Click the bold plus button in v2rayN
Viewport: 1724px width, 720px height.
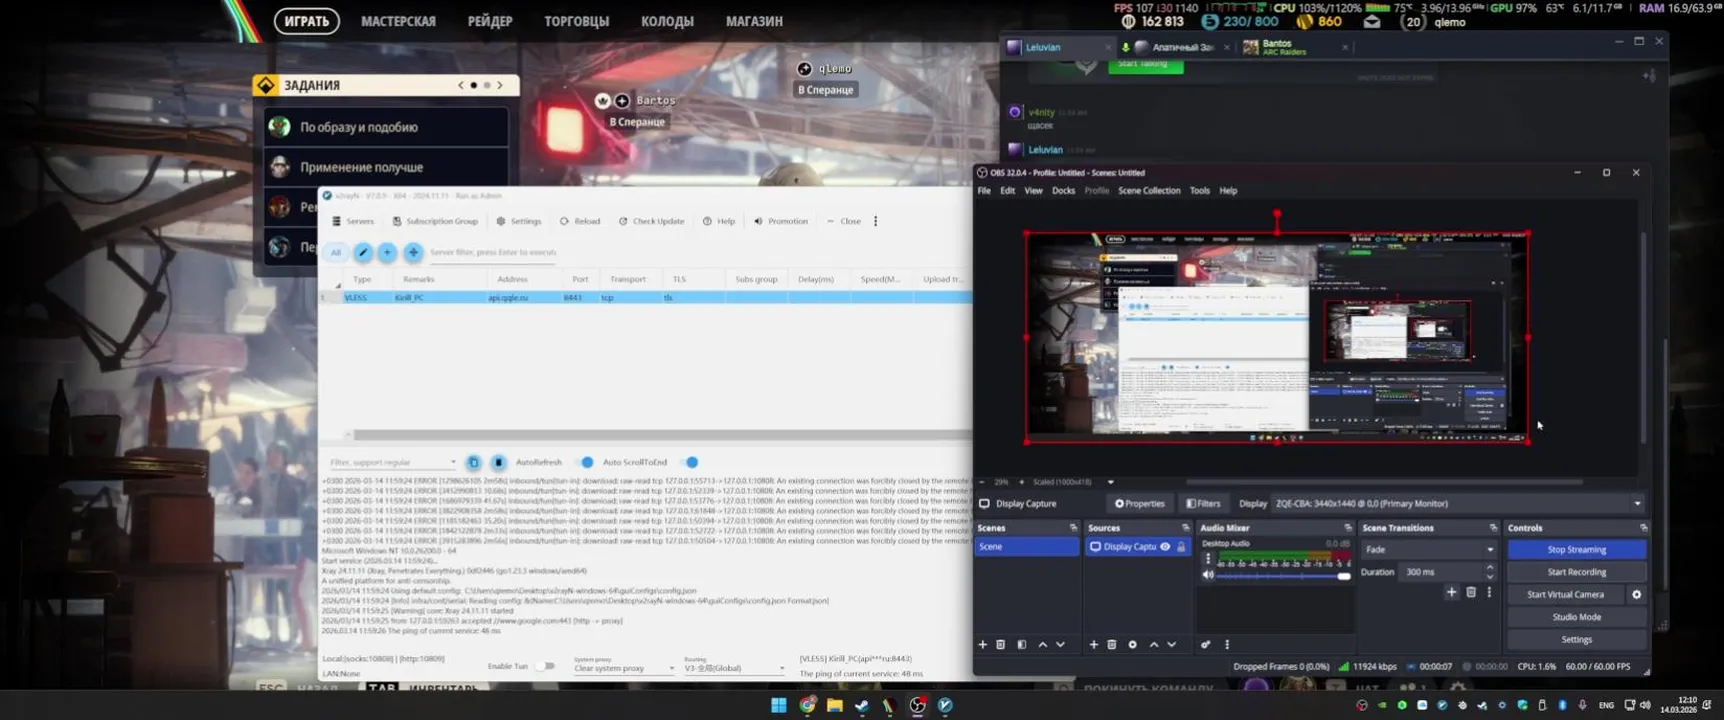(x=413, y=253)
